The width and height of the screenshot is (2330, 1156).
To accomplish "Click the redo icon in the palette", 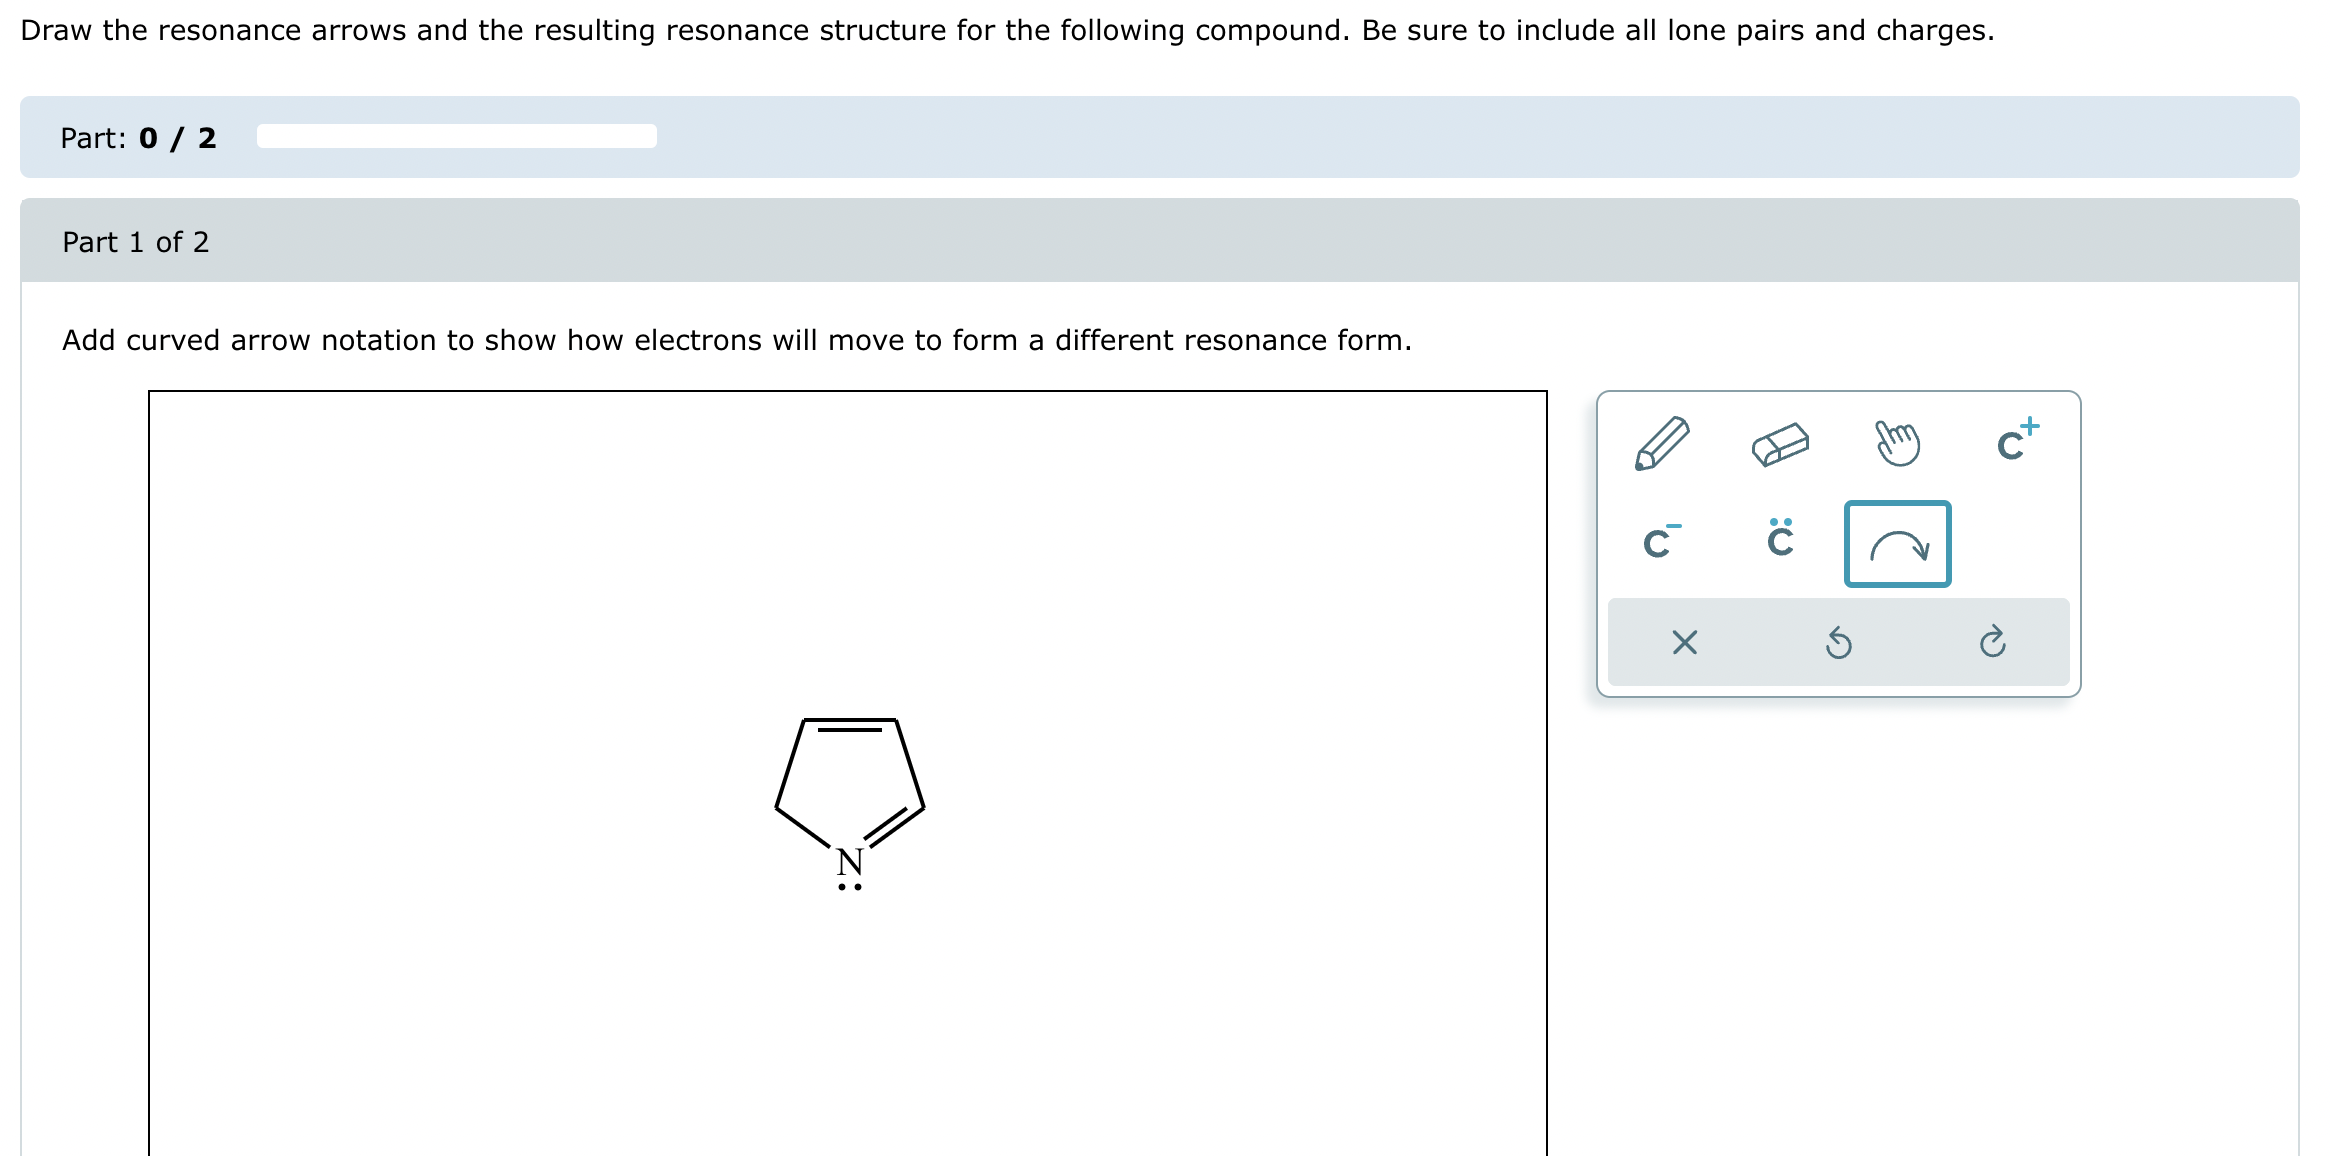I will (1994, 645).
